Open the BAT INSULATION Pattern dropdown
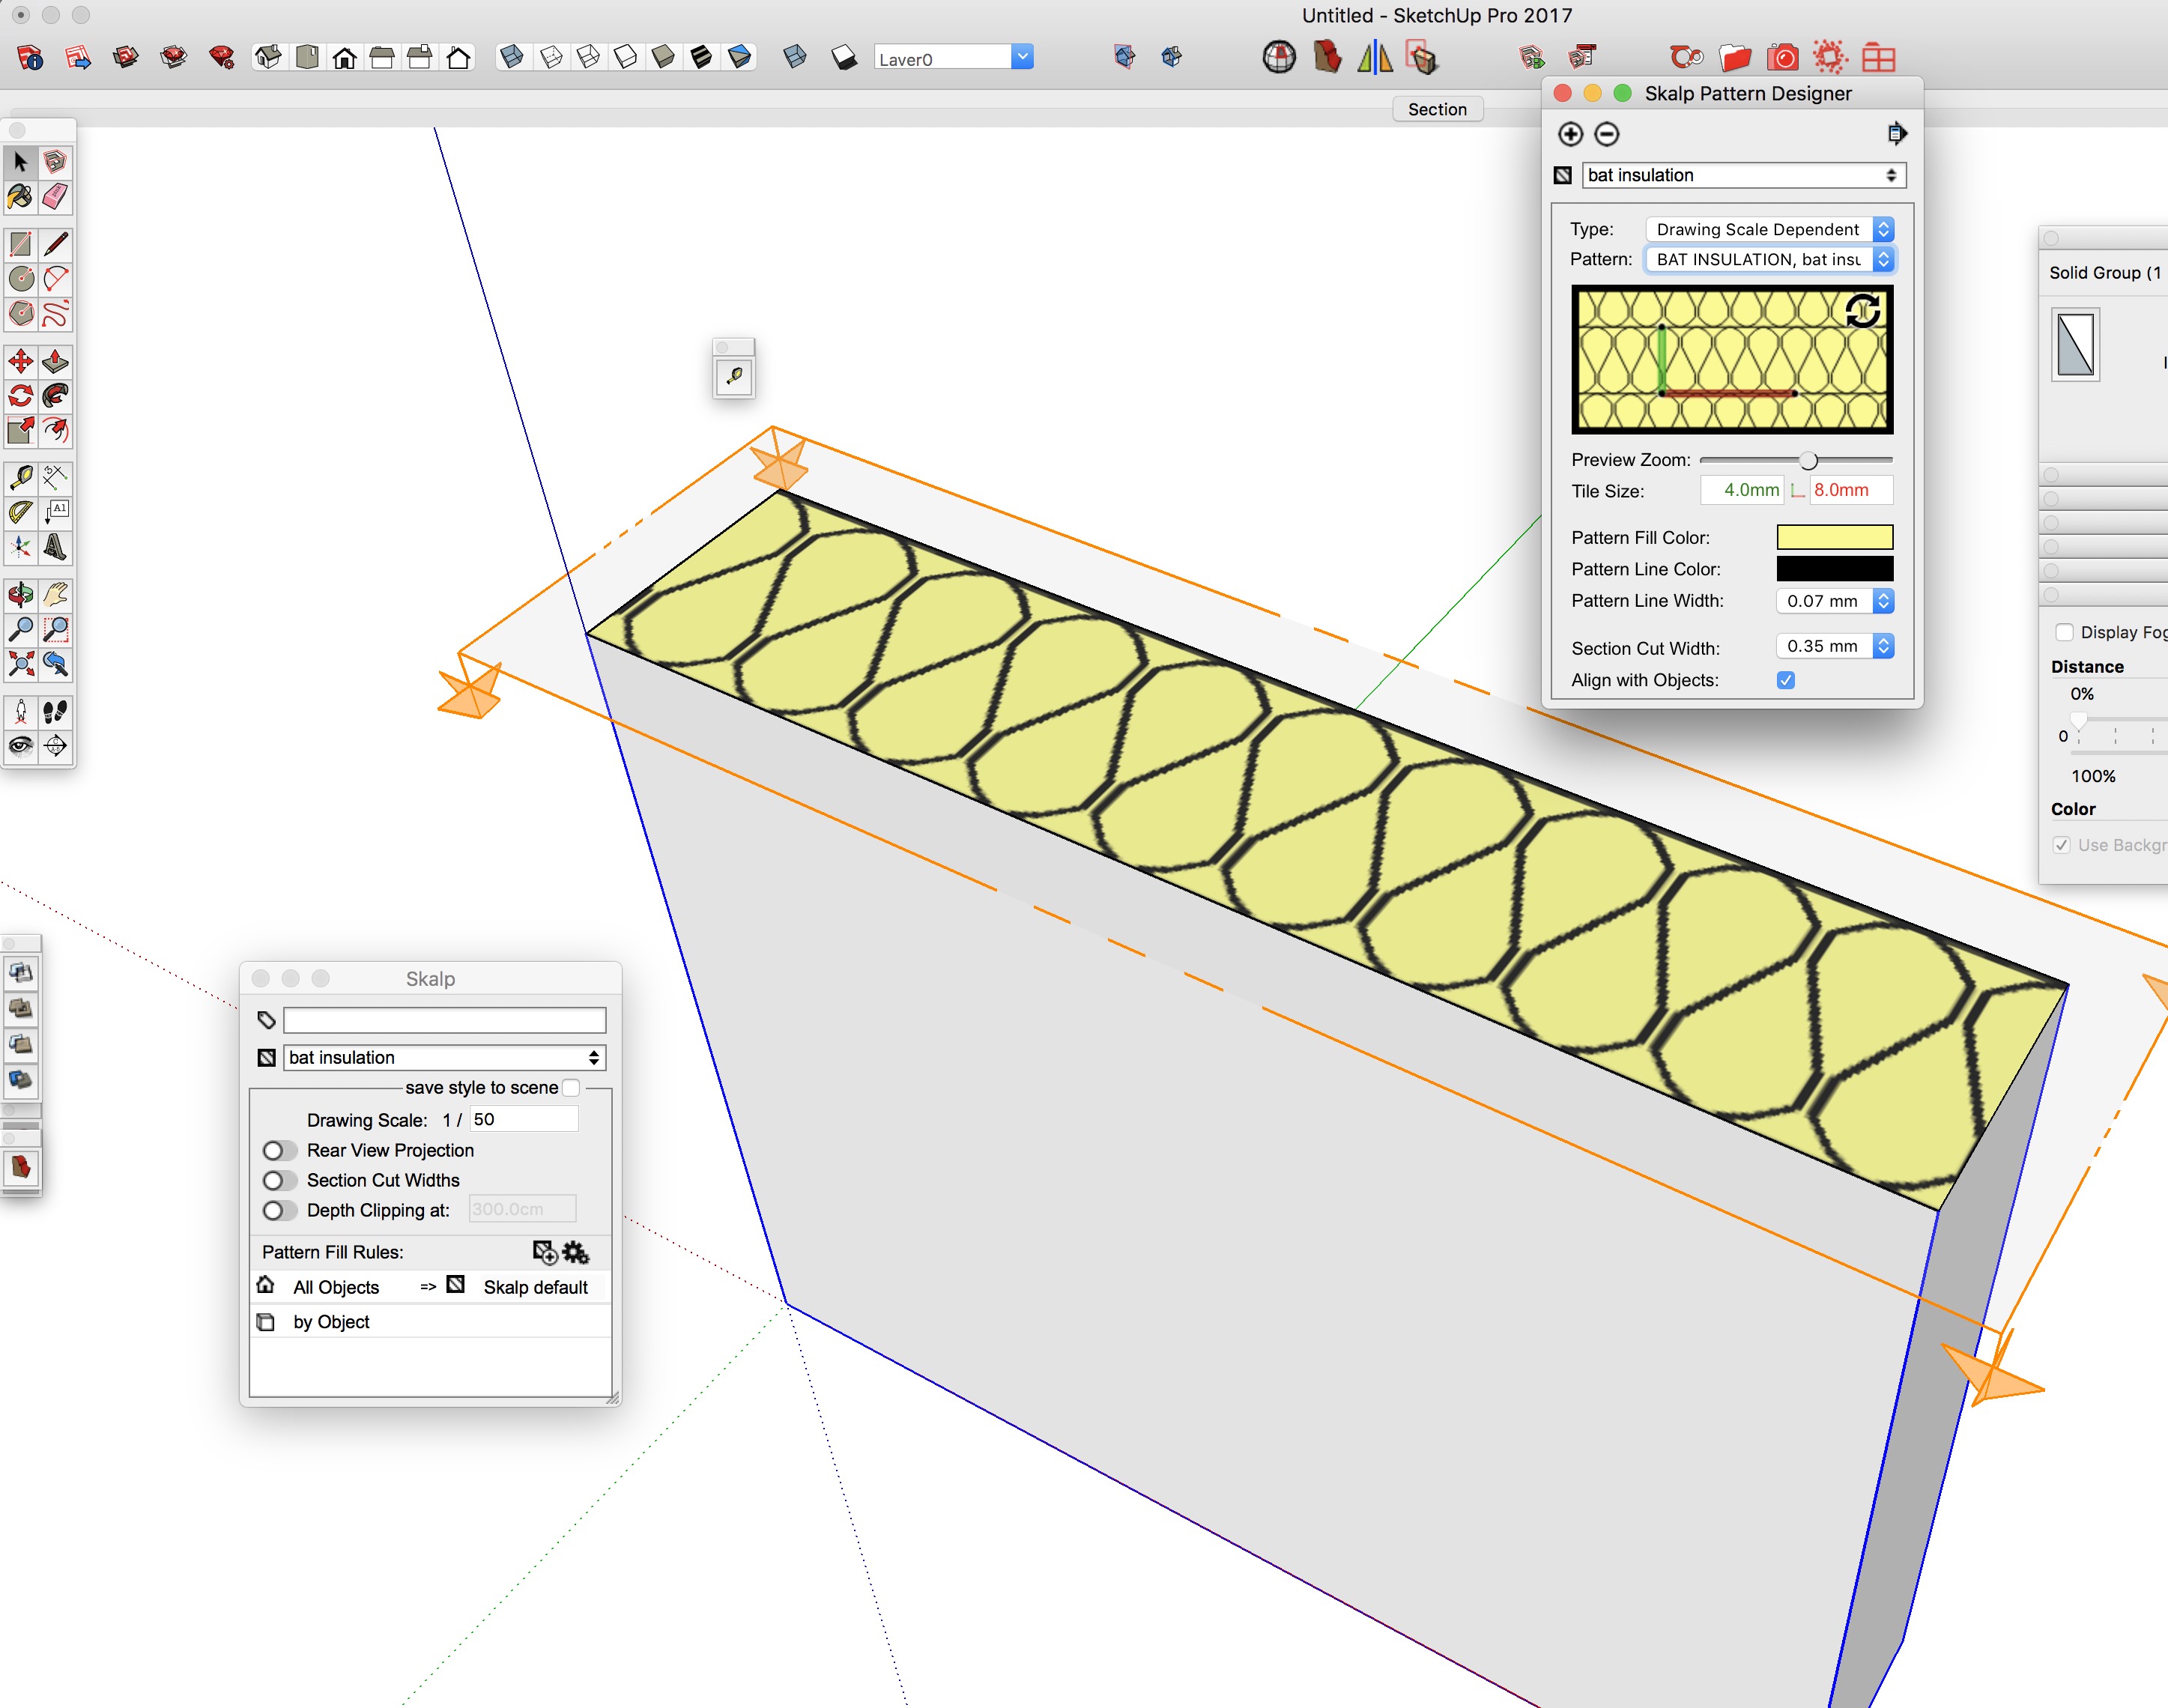Screen dimensions: 2168x1708 tap(1769, 259)
